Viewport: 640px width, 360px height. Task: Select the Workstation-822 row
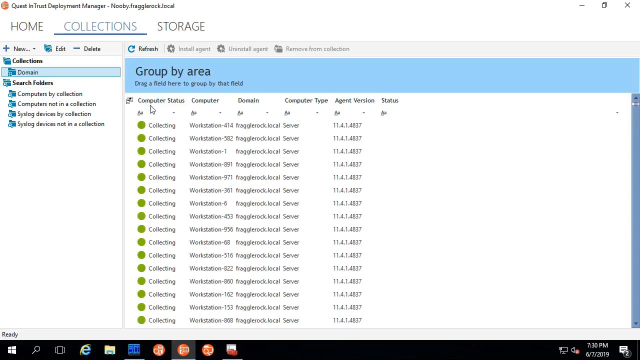click(378, 269)
